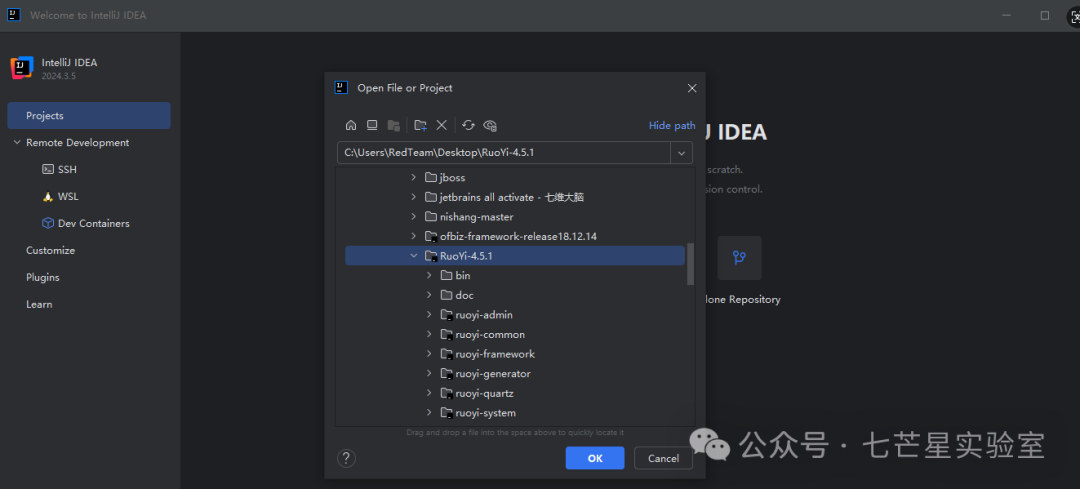Expand the ruoyi-generator module
Image resolution: width=1080 pixels, height=489 pixels.
click(429, 373)
